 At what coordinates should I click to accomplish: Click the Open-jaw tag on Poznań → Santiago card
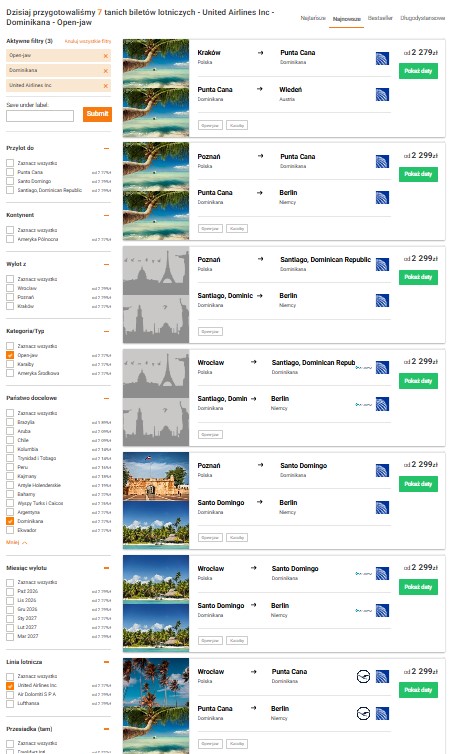(210, 331)
